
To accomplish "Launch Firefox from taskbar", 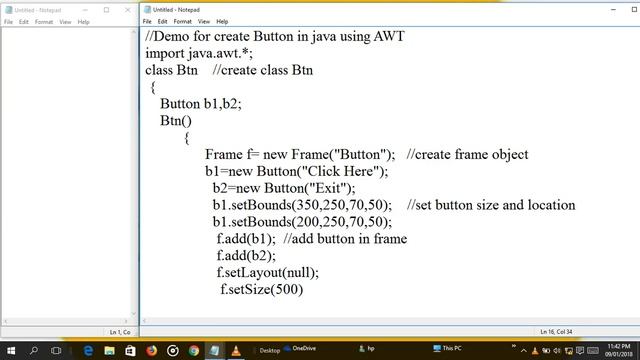I will click(x=151, y=351).
